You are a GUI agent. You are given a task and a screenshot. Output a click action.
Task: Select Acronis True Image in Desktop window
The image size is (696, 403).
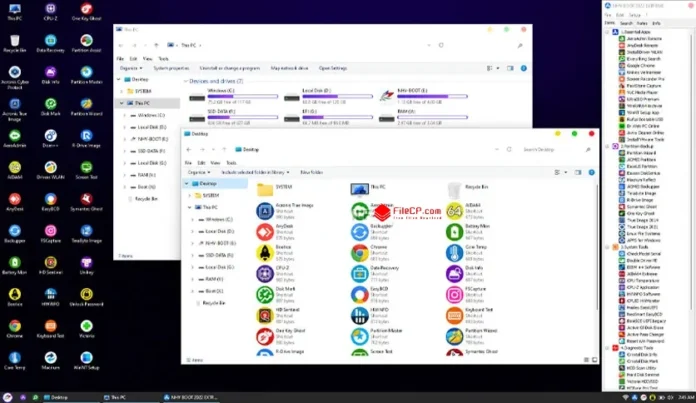pos(285,211)
